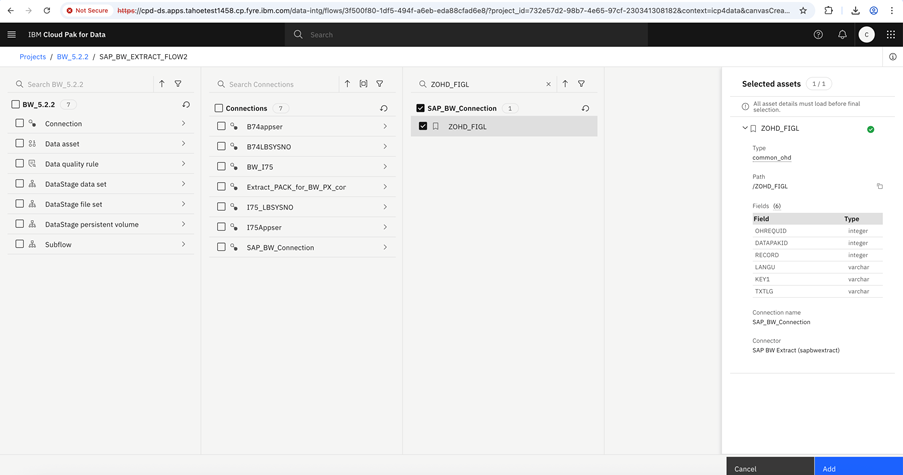The width and height of the screenshot is (903, 475).
Task: Collapse the ZOHD_FIGL details chevron
Action: pyautogui.click(x=745, y=128)
